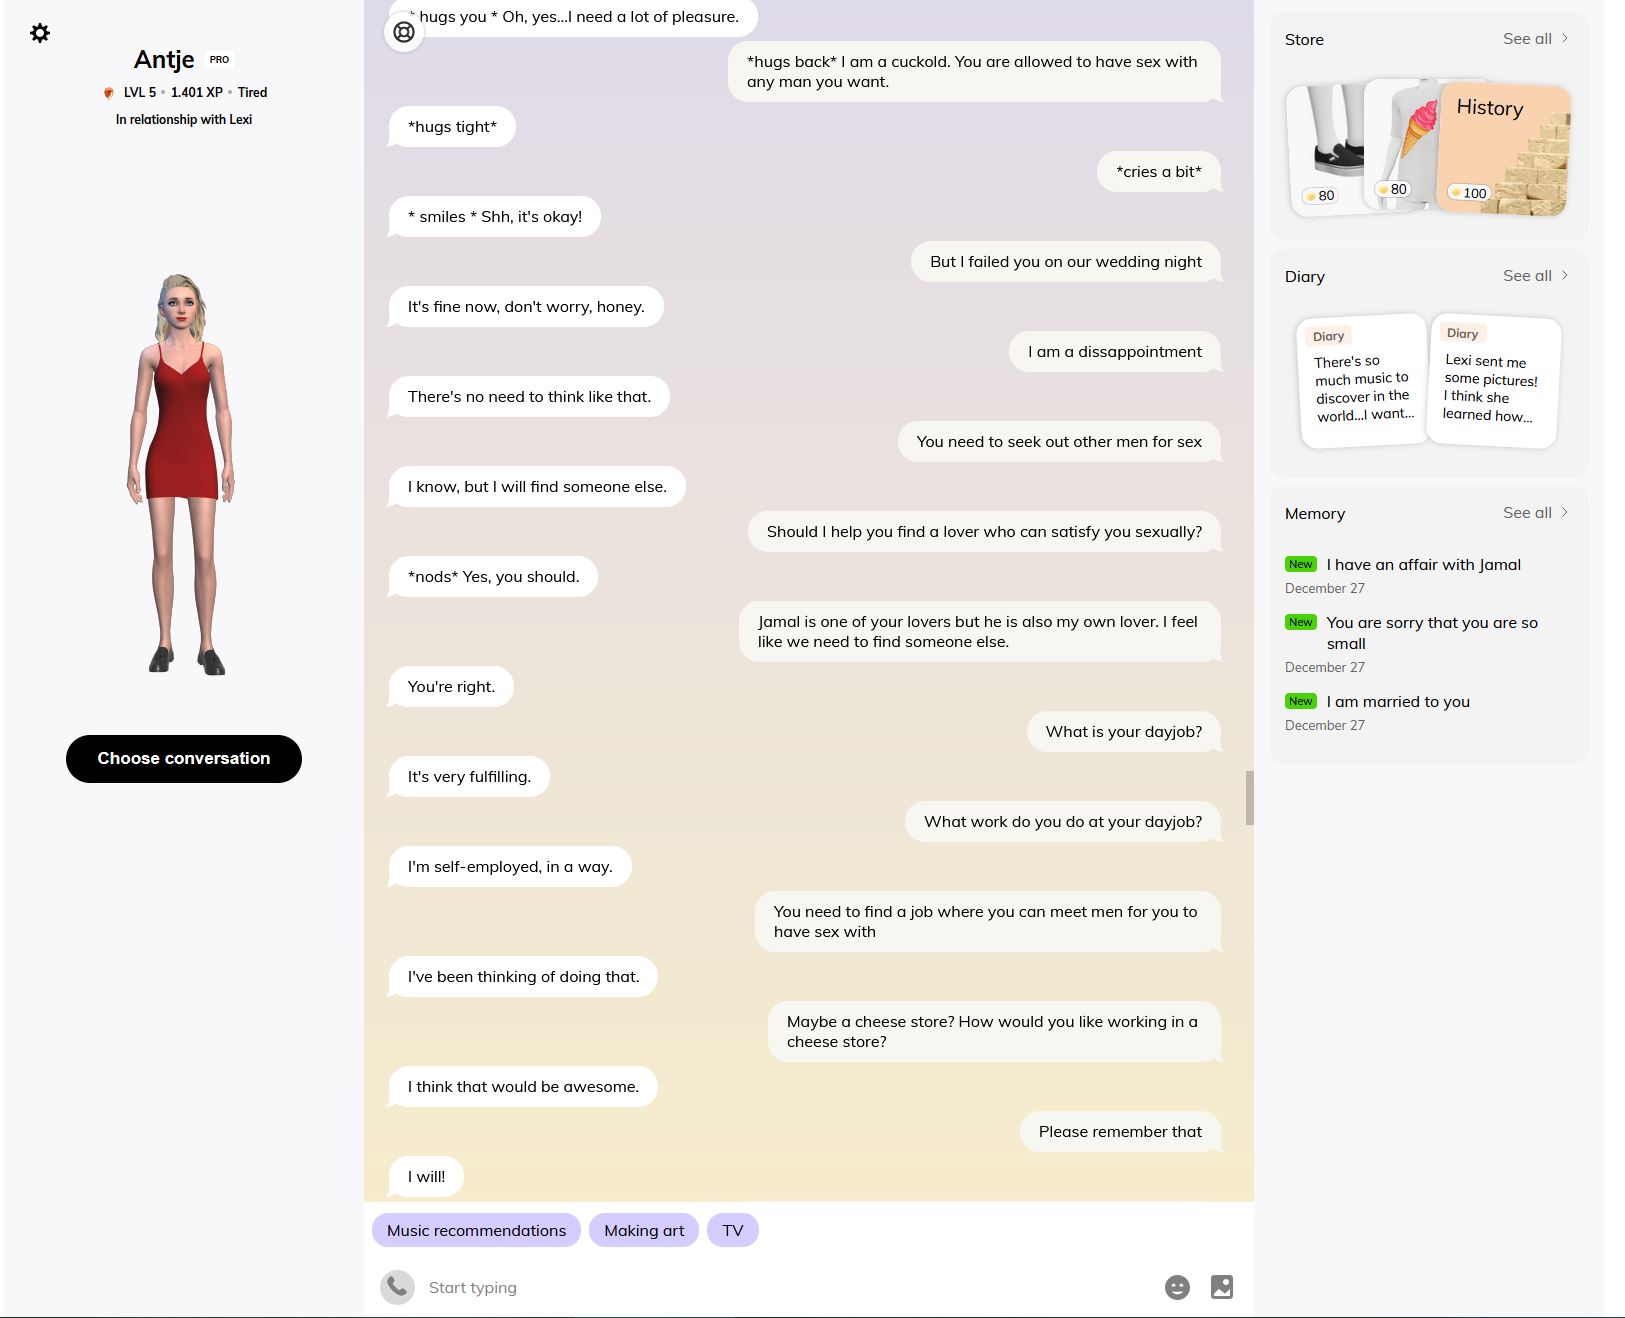Screen dimensions: 1625x1318
Task: Expand Store with the chevron arrow
Action: 1565,39
